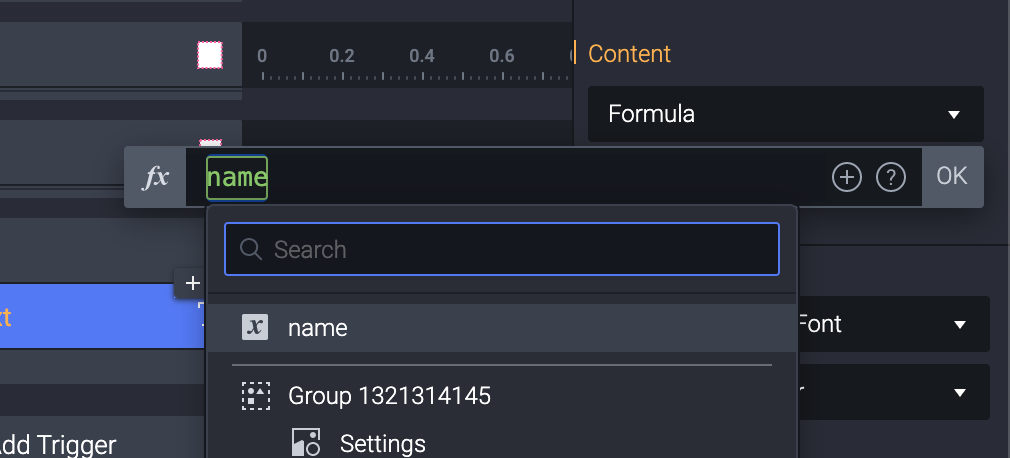Viewport: 1010px width, 458px height.
Task: Click the variable x icon beside name
Action: (x=255, y=327)
